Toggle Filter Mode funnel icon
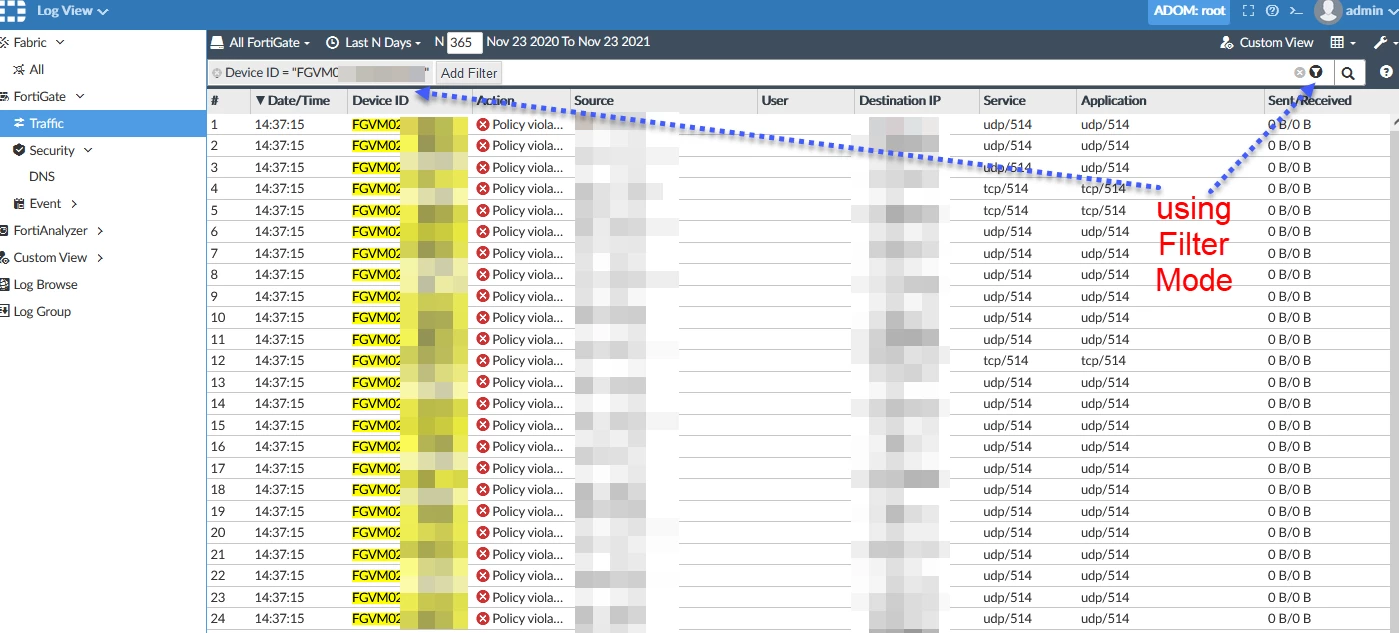Image resolution: width=1399 pixels, height=633 pixels. 1316,72
